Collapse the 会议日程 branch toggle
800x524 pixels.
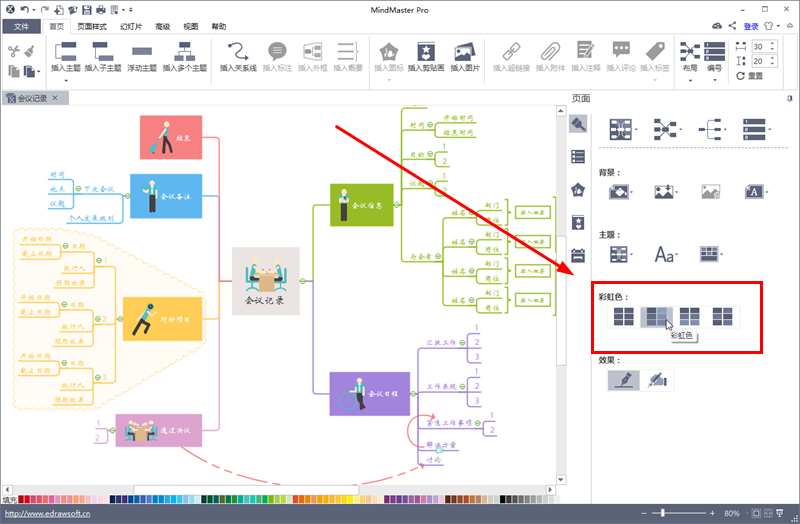click(x=413, y=394)
